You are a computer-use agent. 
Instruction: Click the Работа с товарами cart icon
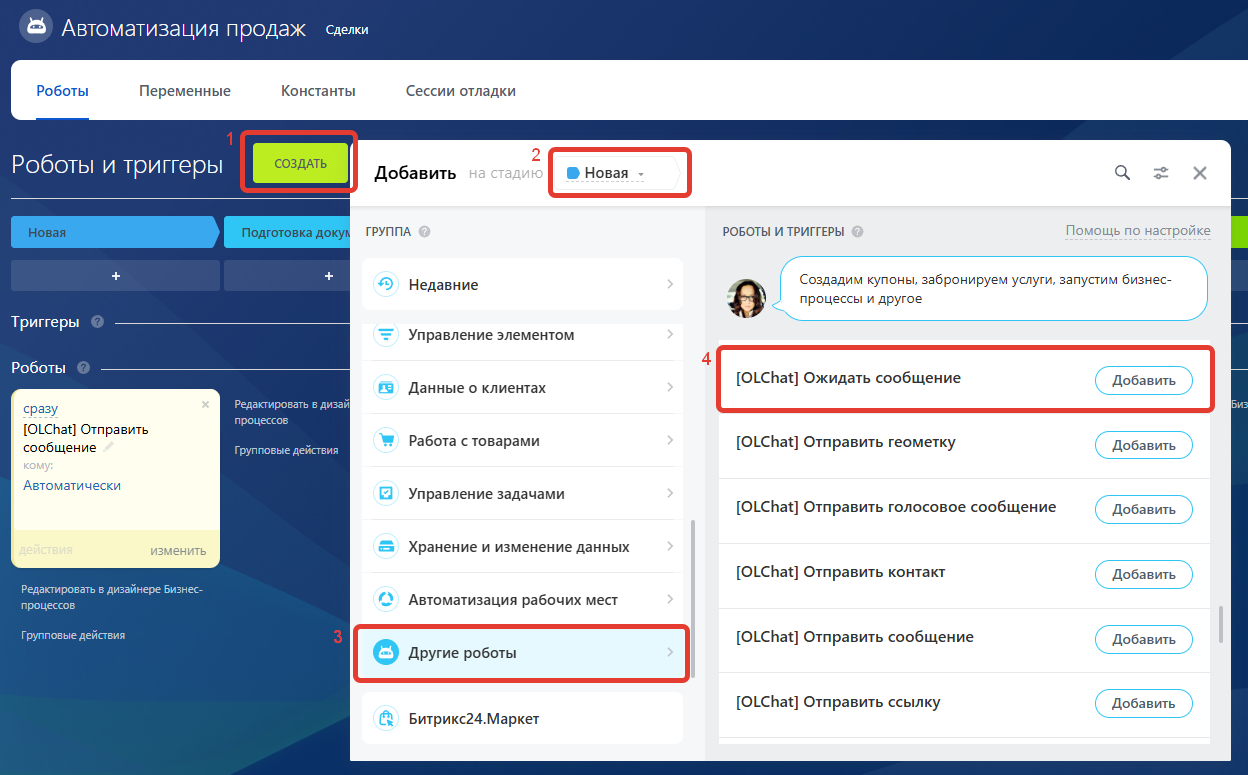pyautogui.click(x=385, y=440)
